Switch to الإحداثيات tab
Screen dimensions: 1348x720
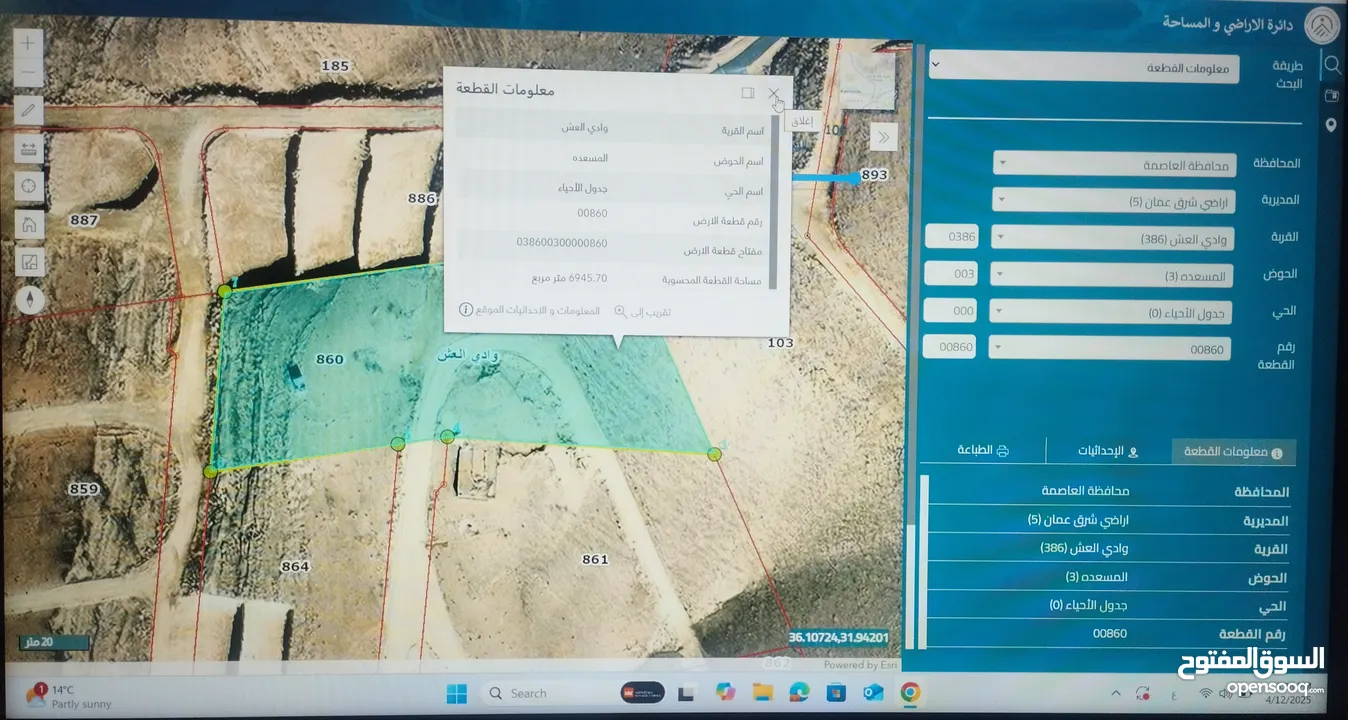click(1107, 451)
